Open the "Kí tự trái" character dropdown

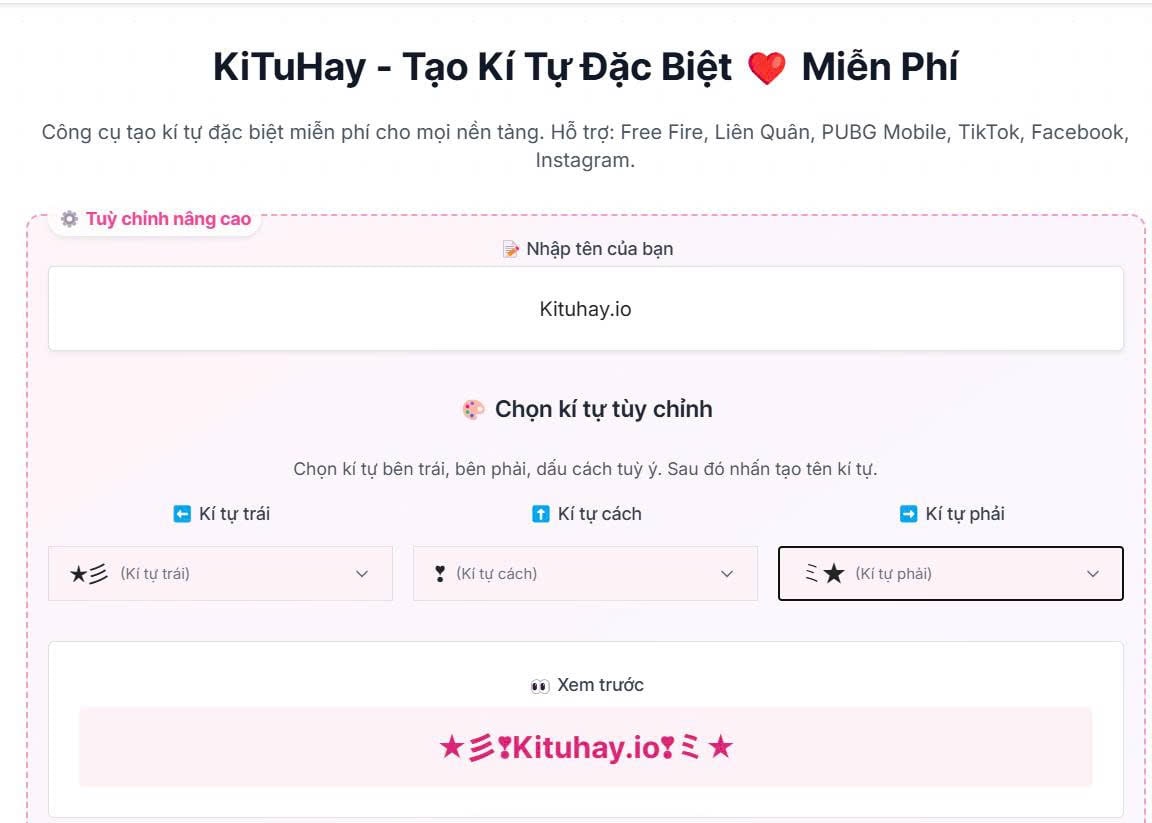click(220, 573)
